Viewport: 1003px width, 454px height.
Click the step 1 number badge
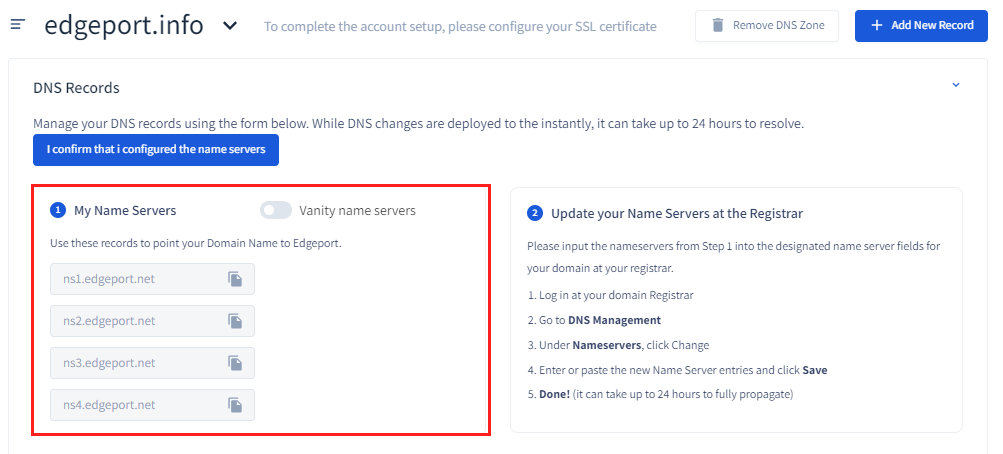point(58,211)
